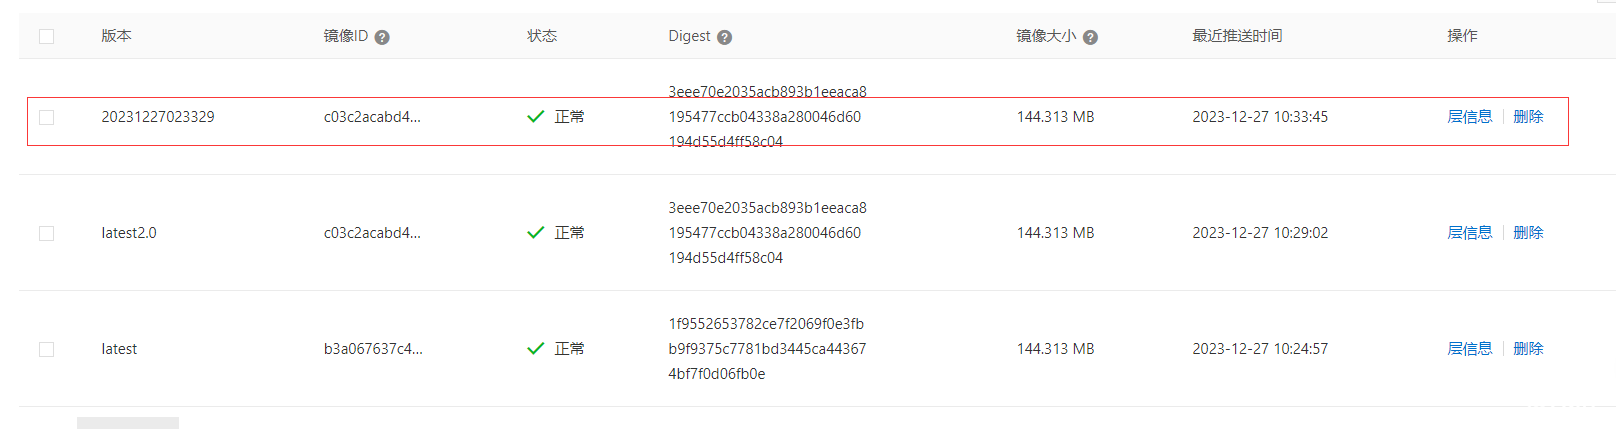Screen dimensions: 1616x429
Task: Click image ID c03c2acabd4... in latest2.0 row
Action: [x=372, y=233]
